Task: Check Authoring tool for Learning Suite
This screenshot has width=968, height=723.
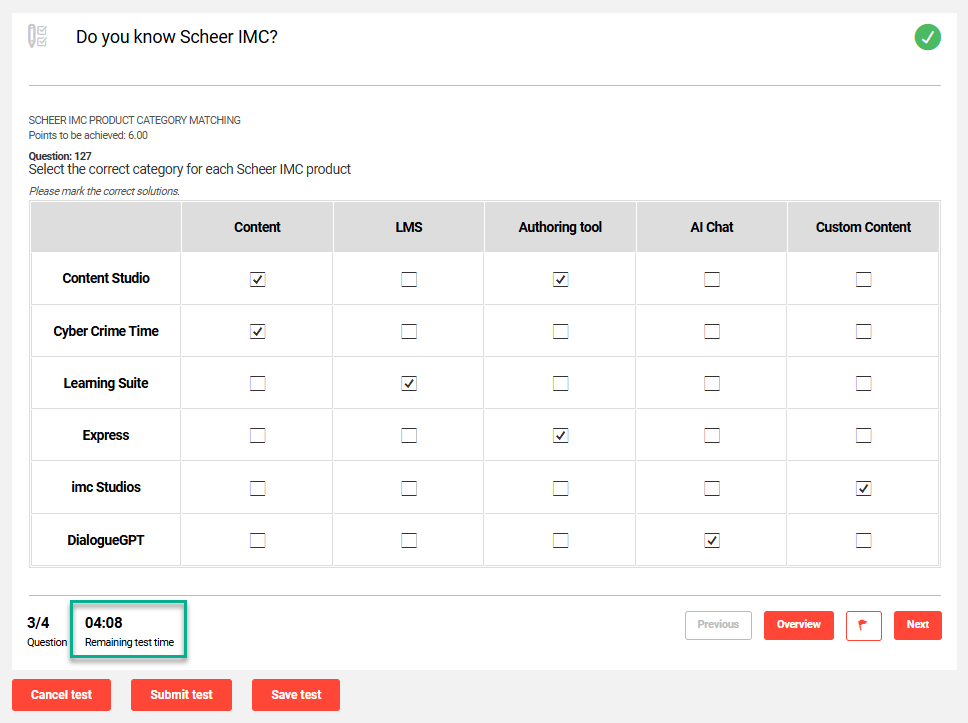Action: [561, 383]
